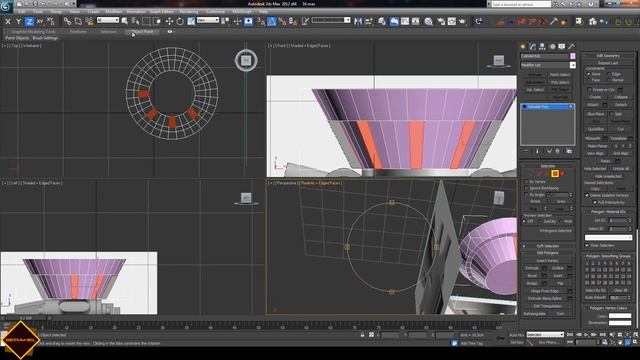This screenshot has width=640, height=360.
Task: Enable the By Angle checkbox
Action: coord(527,195)
